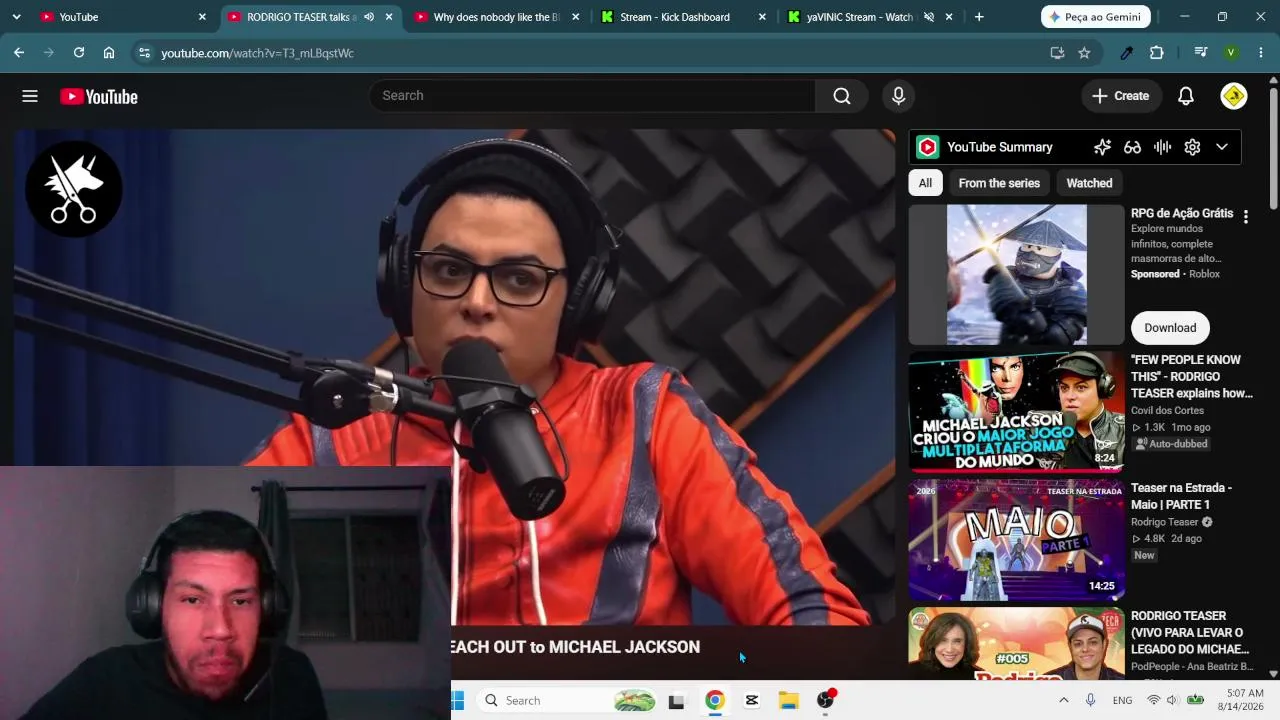The width and height of the screenshot is (1280, 720).
Task: Click 'Peça ao Gemini' button
Action: (x=1096, y=17)
